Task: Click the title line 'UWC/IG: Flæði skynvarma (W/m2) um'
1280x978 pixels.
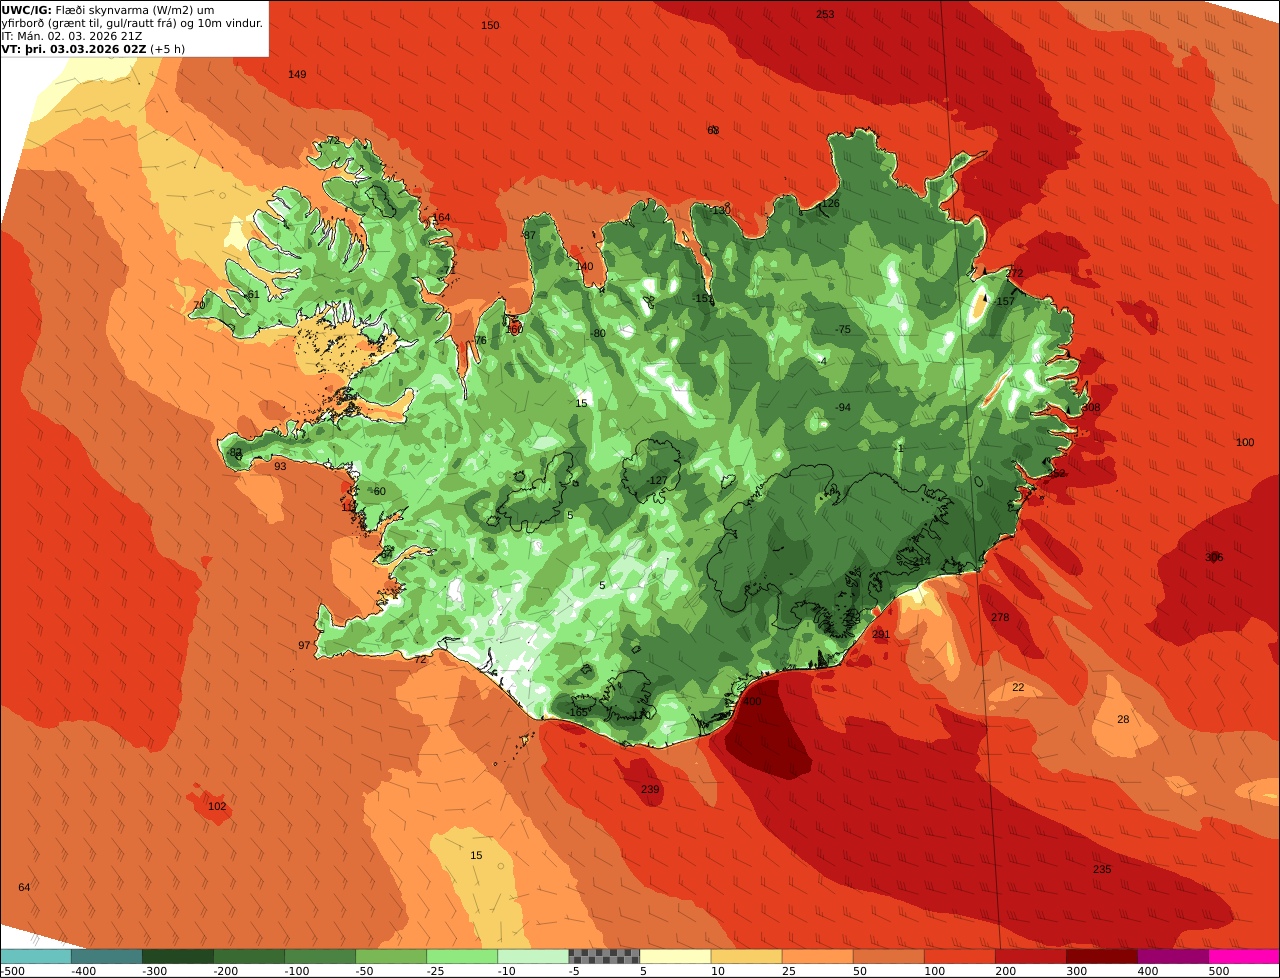Action: point(108,10)
